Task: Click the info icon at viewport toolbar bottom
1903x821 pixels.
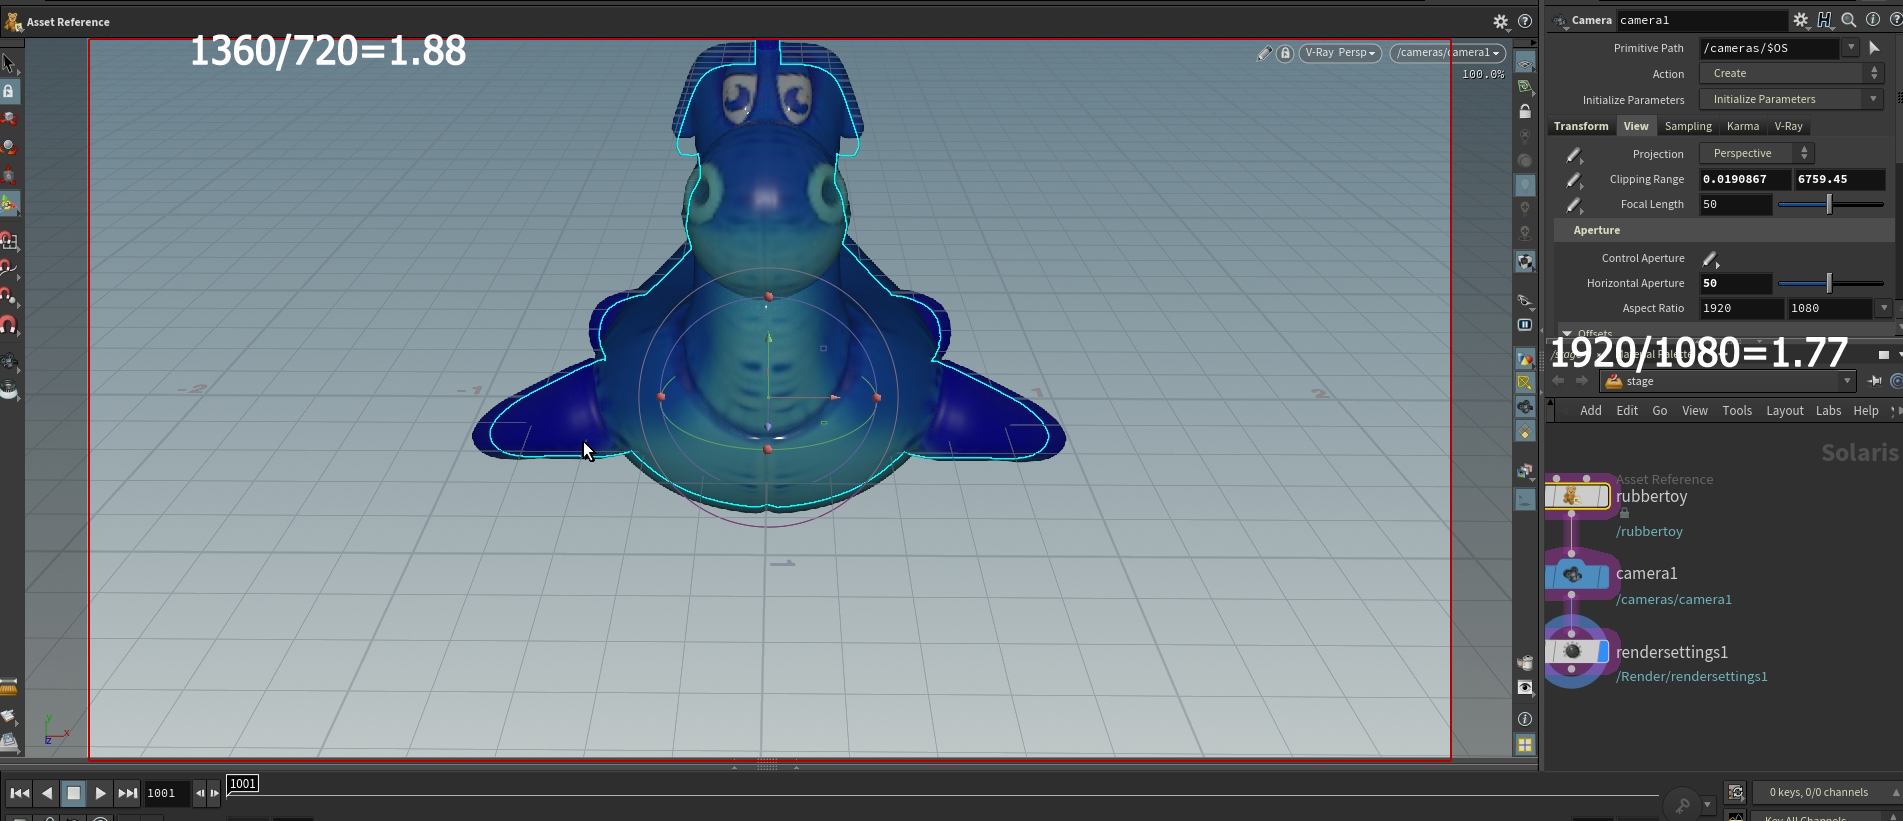Action: 1525,719
